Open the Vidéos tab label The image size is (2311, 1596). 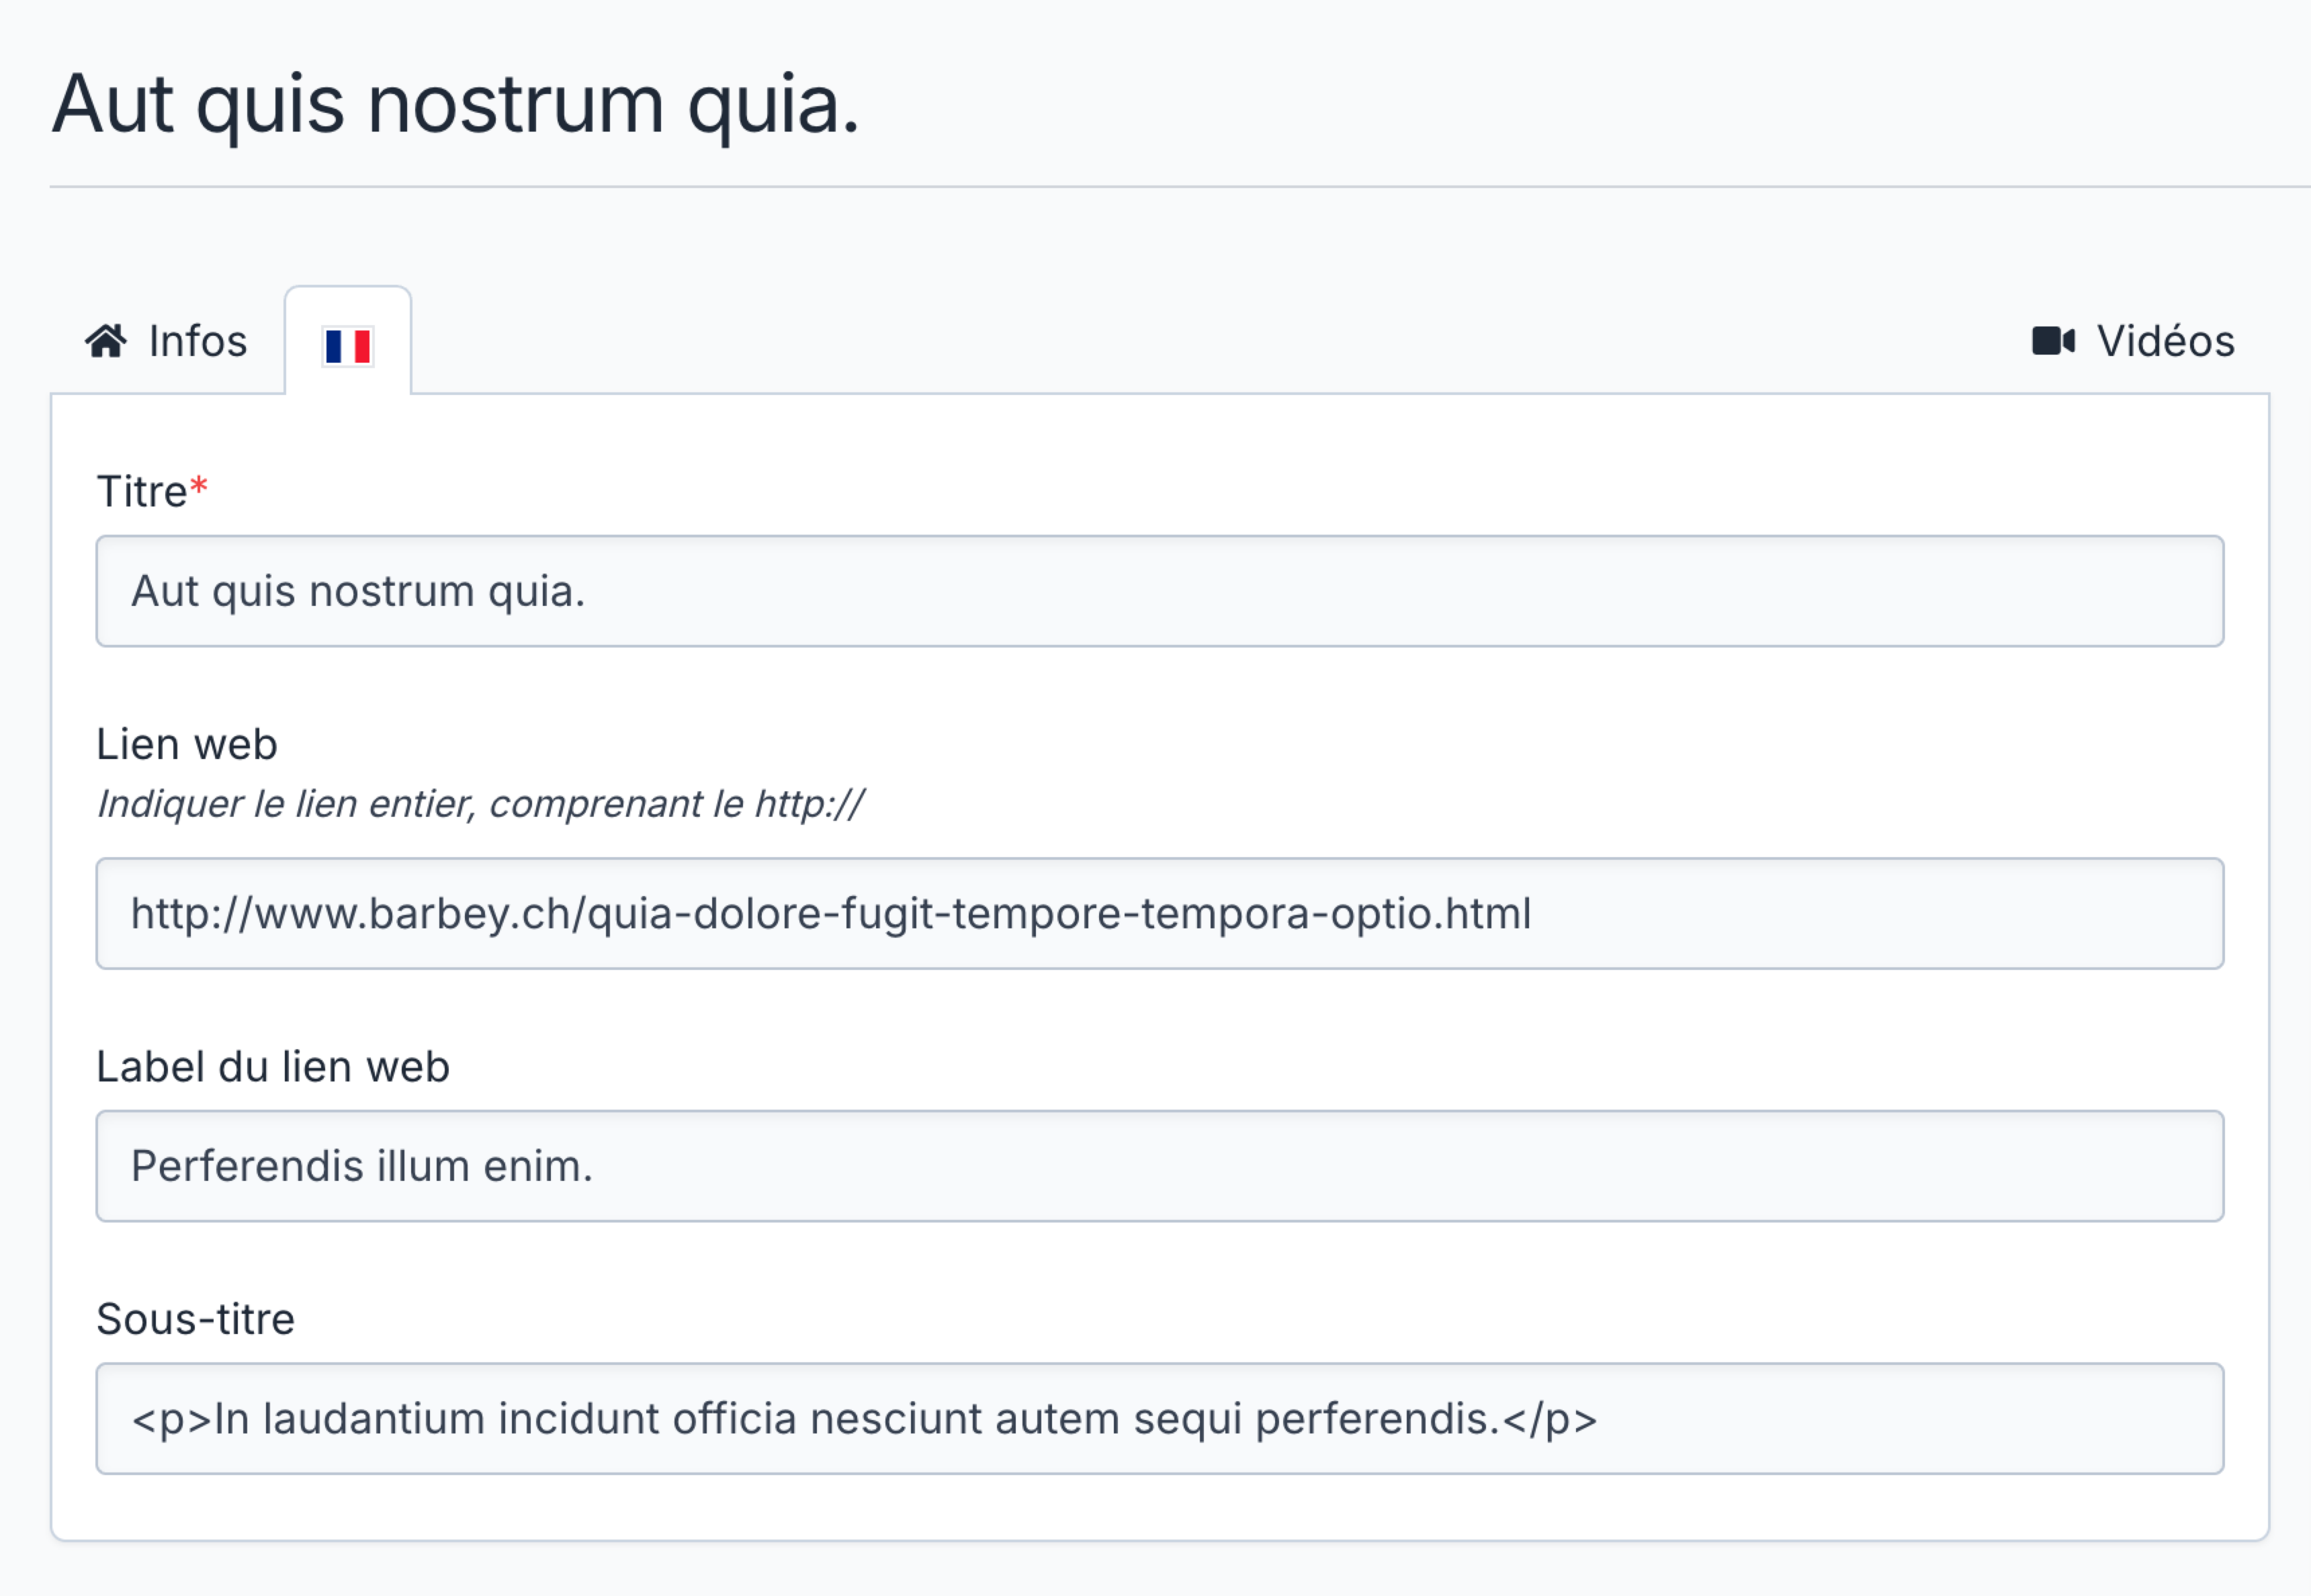(2165, 341)
